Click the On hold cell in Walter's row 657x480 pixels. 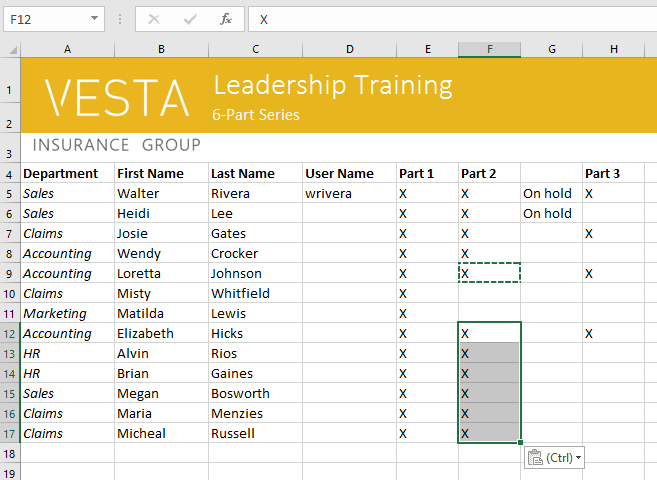[551, 193]
